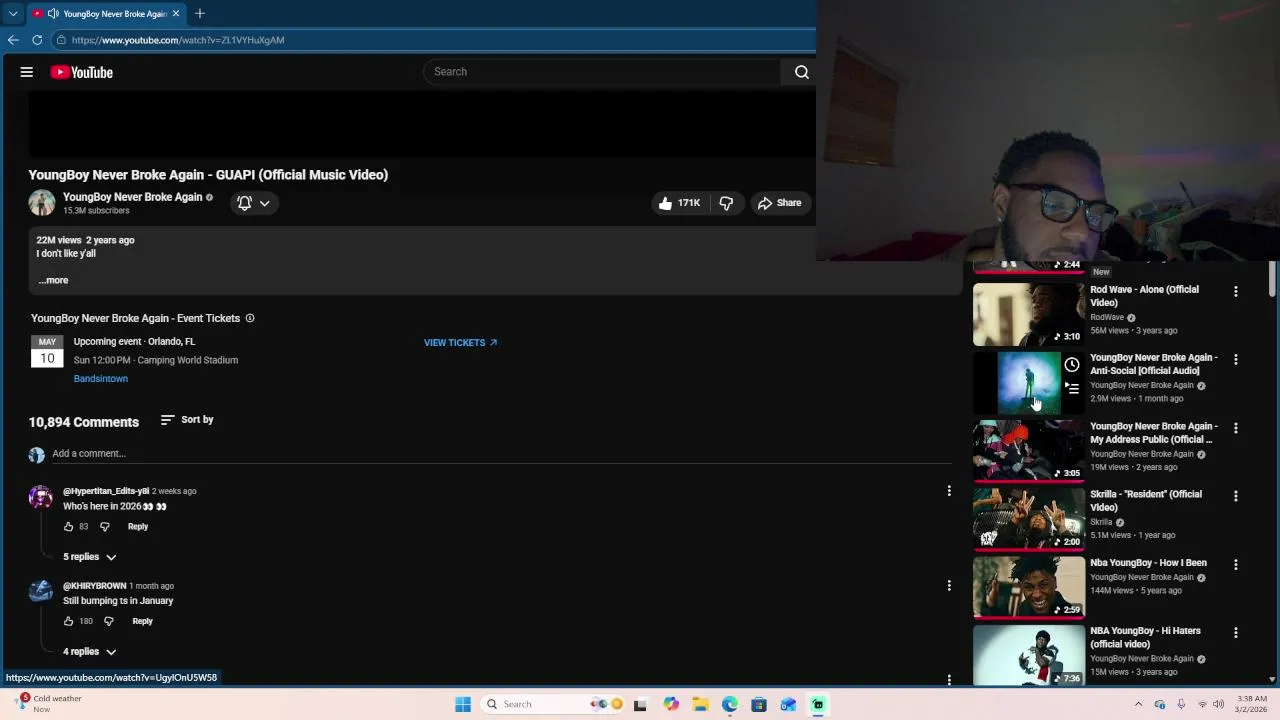Image resolution: width=1280 pixels, height=720 pixels.
Task: Expand 4 replies under KHIRYBROWN comment
Action: 90,652
